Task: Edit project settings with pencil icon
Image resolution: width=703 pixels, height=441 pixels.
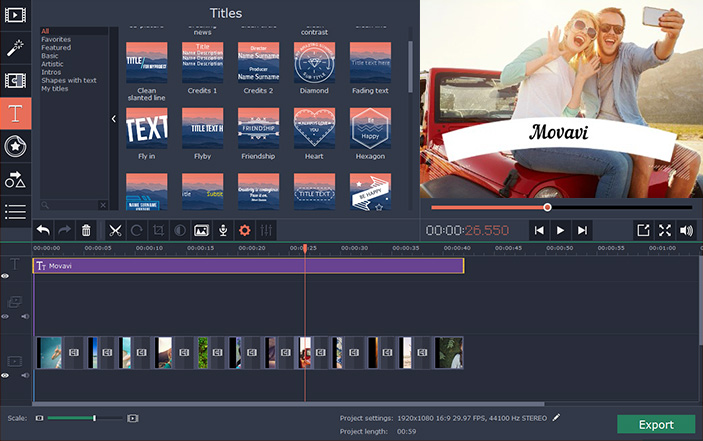Action: (556, 418)
